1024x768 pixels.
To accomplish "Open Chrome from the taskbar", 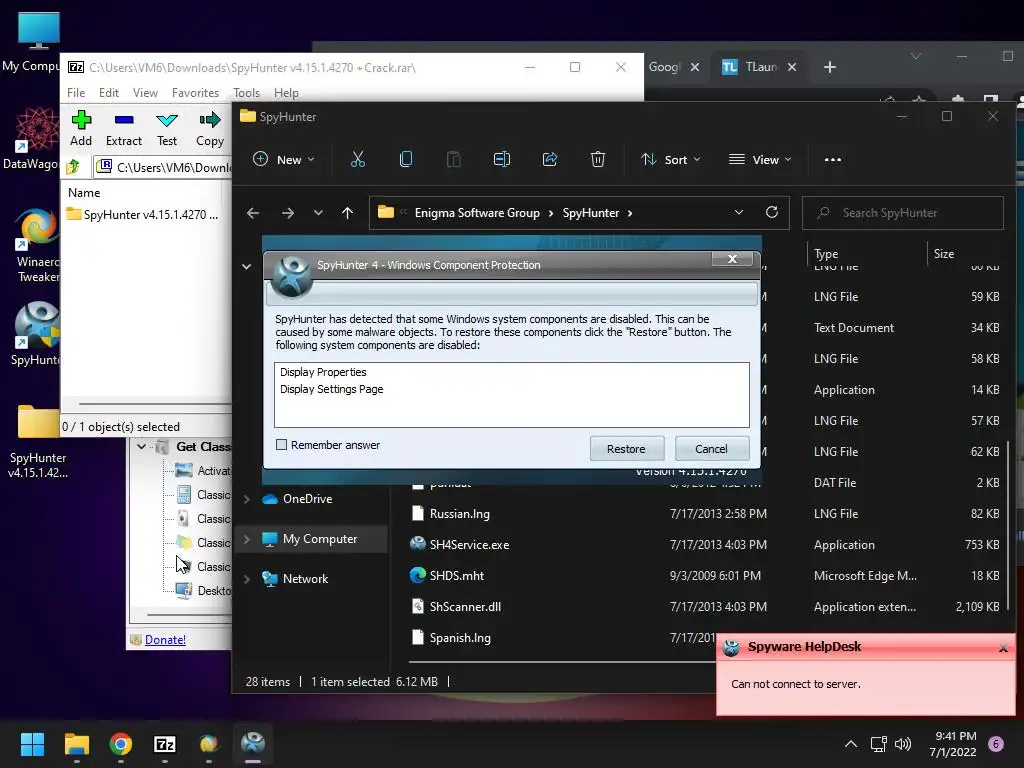I will (121, 744).
